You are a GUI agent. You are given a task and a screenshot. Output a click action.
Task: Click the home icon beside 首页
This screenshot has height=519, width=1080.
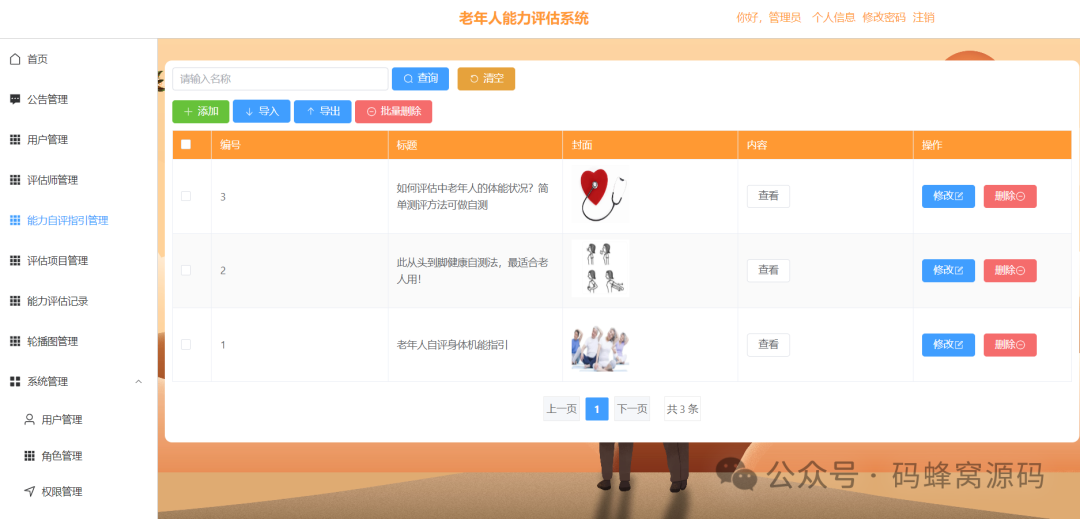click(x=15, y=59)
